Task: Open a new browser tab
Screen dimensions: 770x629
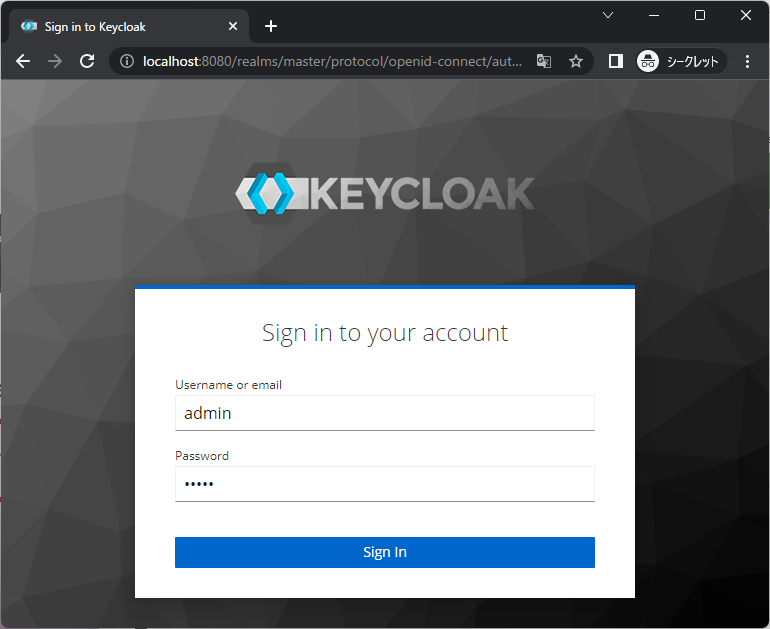Action: (270, 26)
